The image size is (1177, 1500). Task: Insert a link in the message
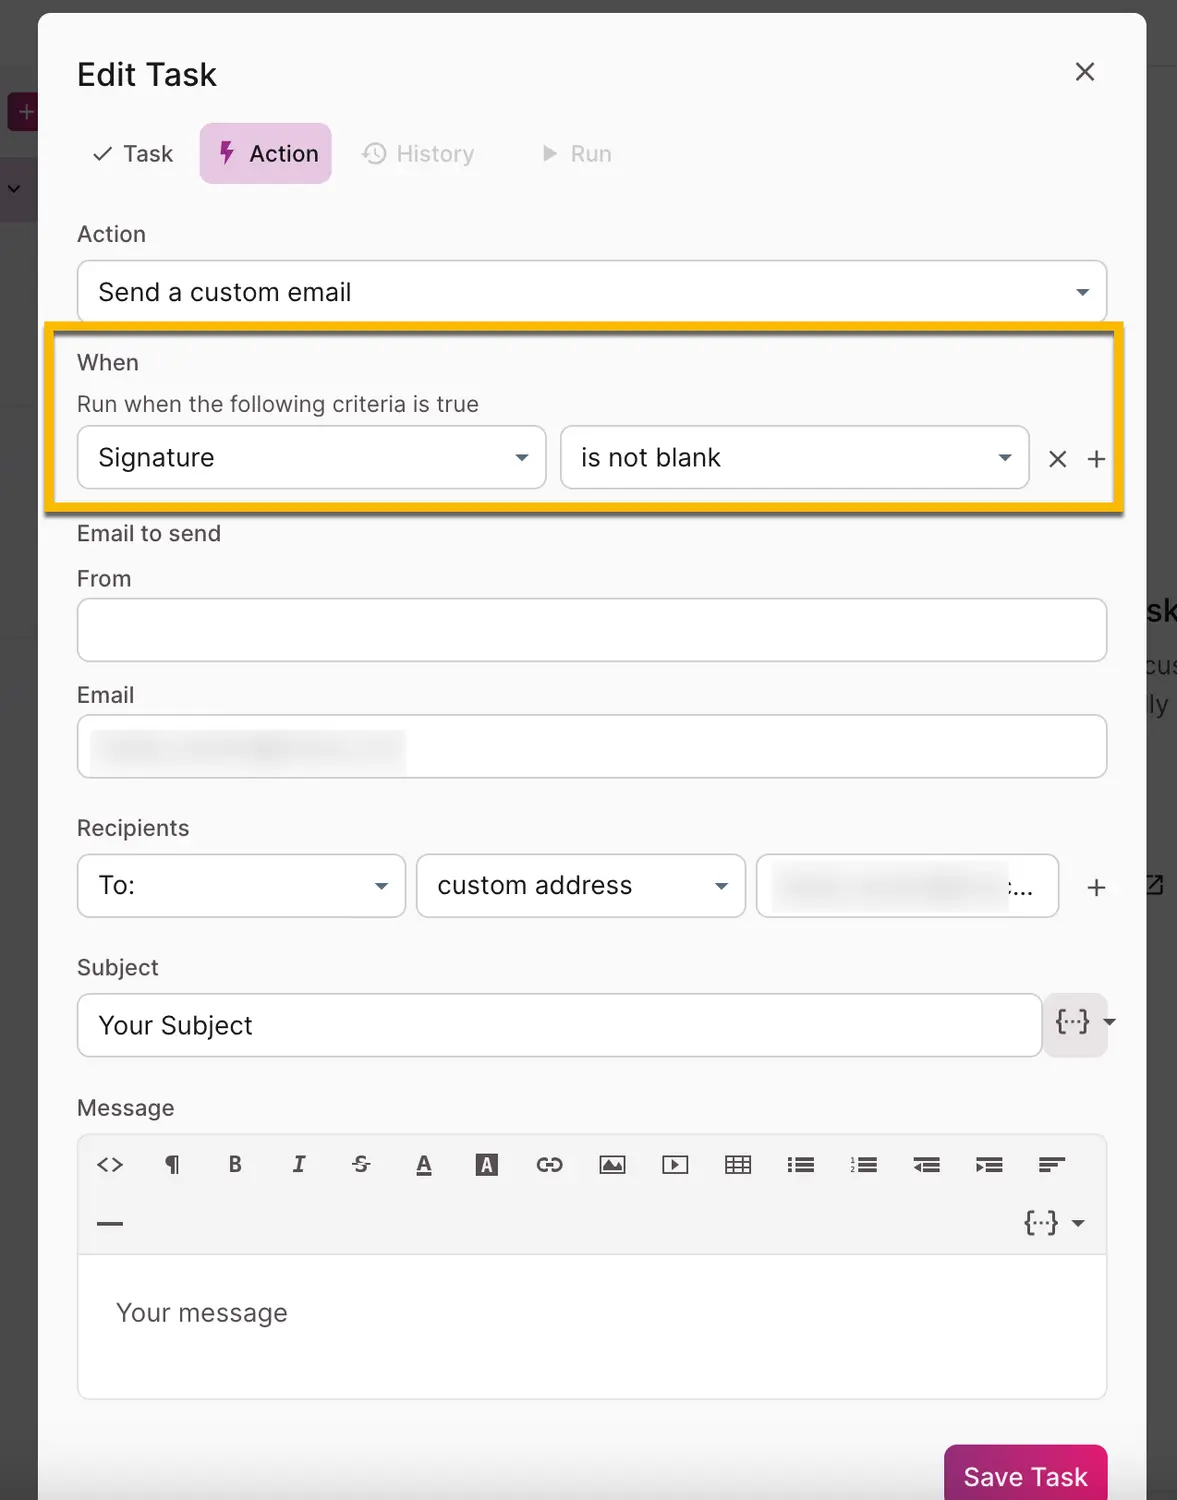[x=549, y=1164]
